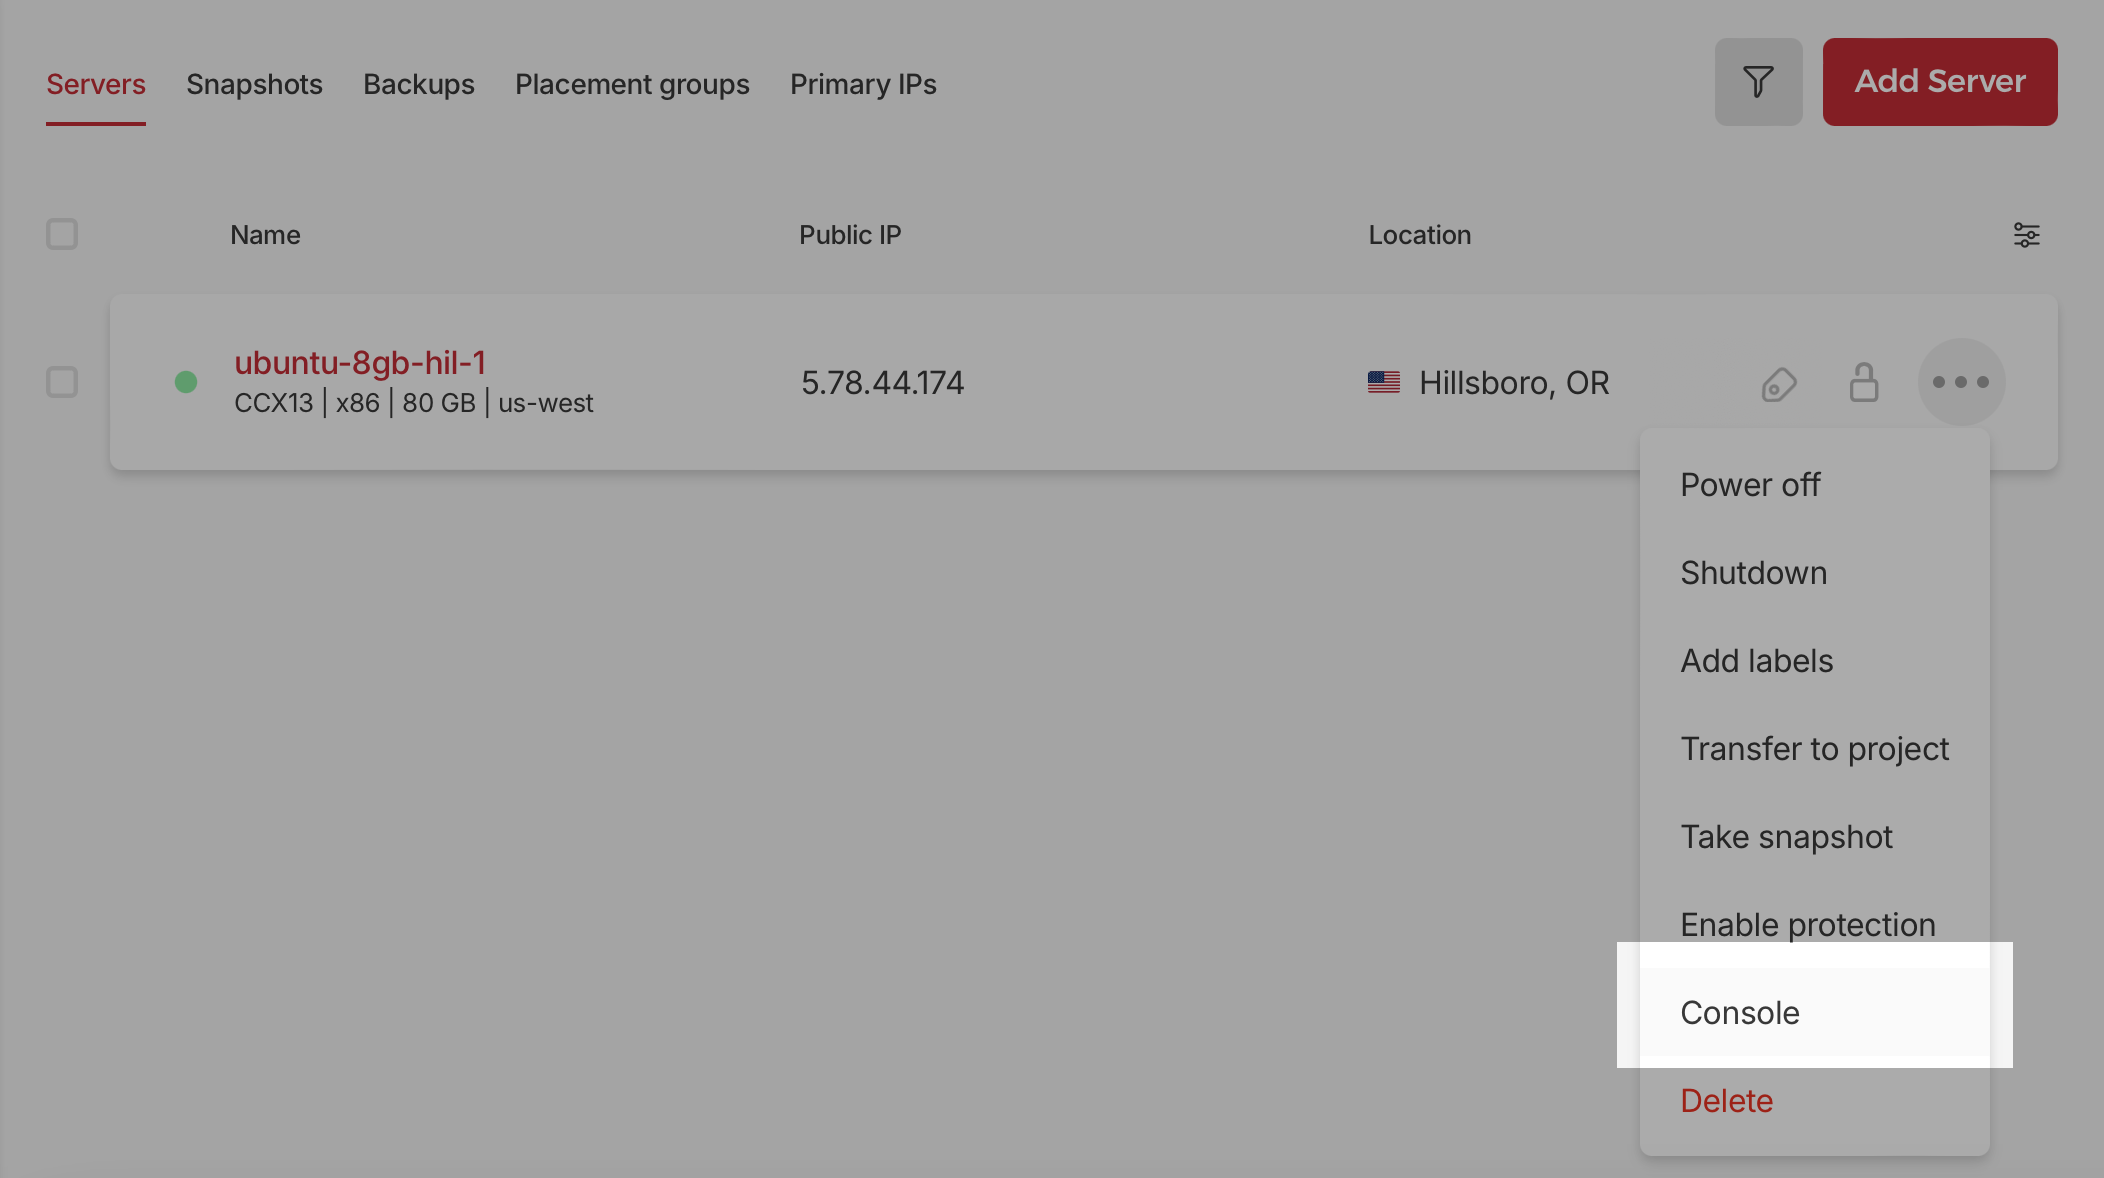This screenshot has width=2104, height=1178.
Task: Go to Placement groups tab
Action: pos(632,84)
